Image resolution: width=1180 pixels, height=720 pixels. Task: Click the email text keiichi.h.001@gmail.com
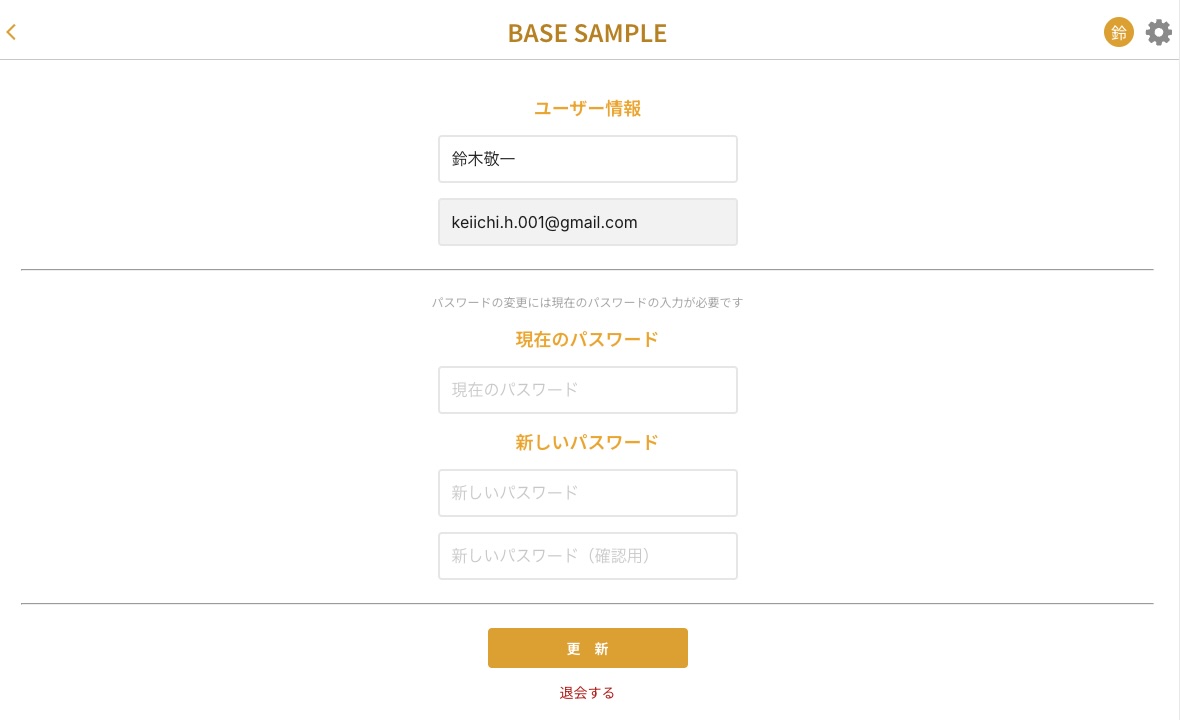(x=544, y=223)
